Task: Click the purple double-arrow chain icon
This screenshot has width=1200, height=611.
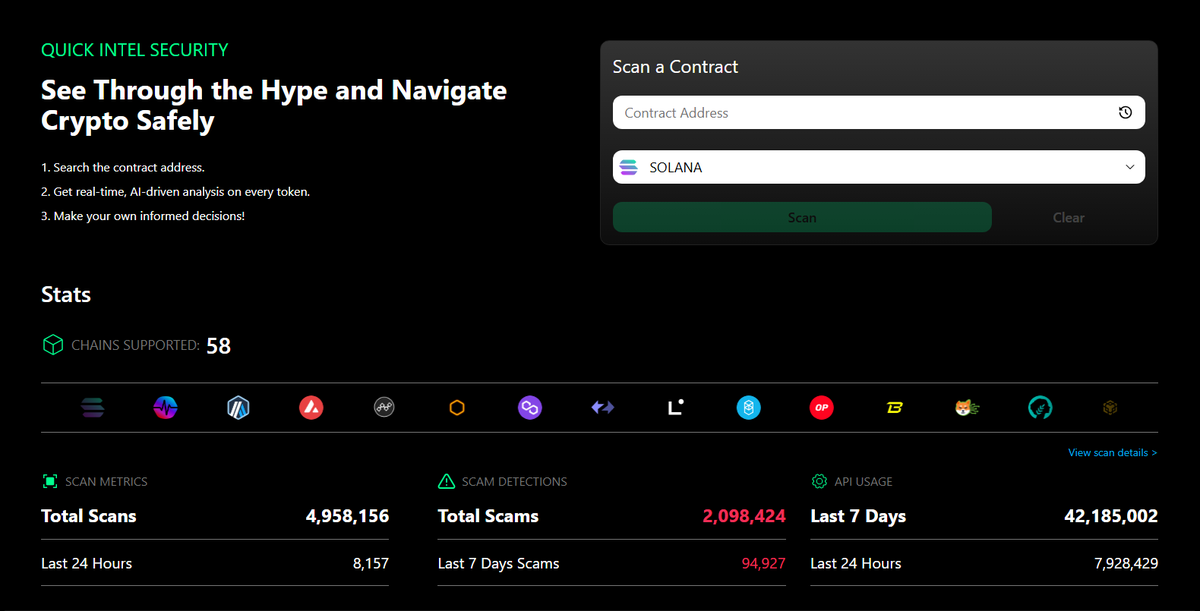Action: [x=603, y=408]
